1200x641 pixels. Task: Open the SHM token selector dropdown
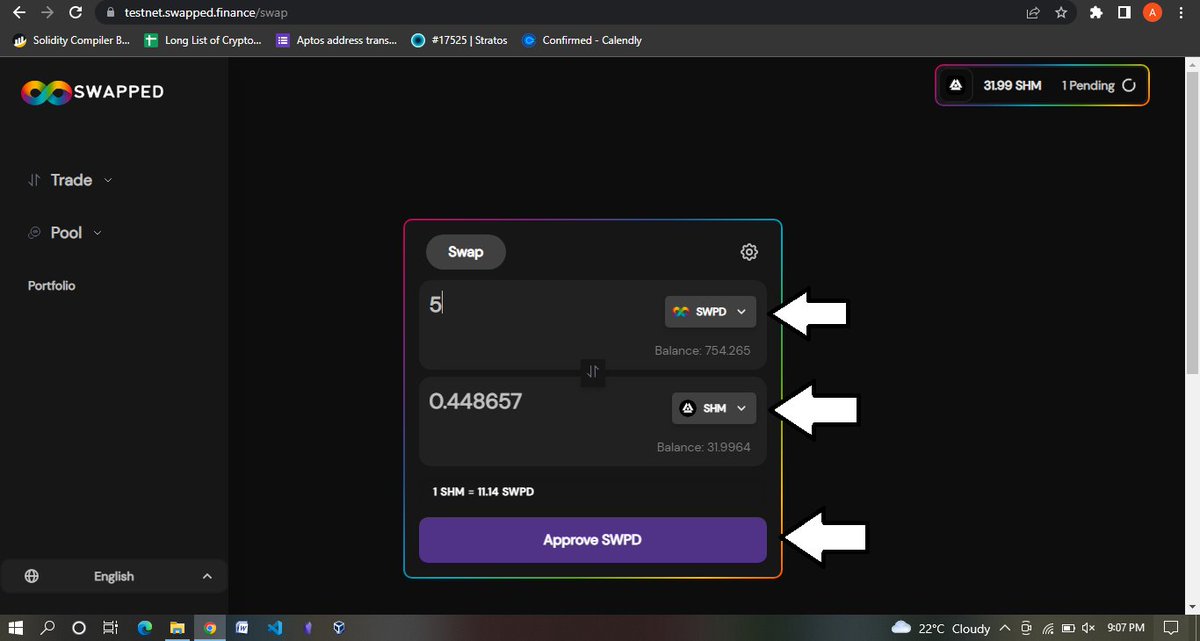pos(714,408)
